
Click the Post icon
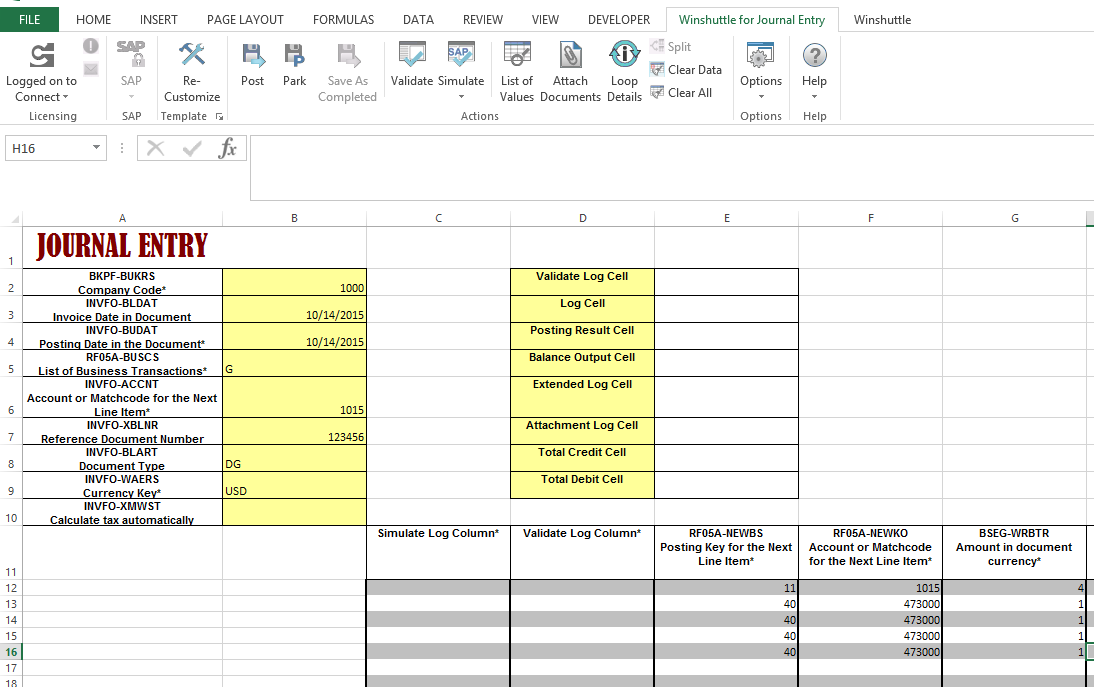(253, 55)
